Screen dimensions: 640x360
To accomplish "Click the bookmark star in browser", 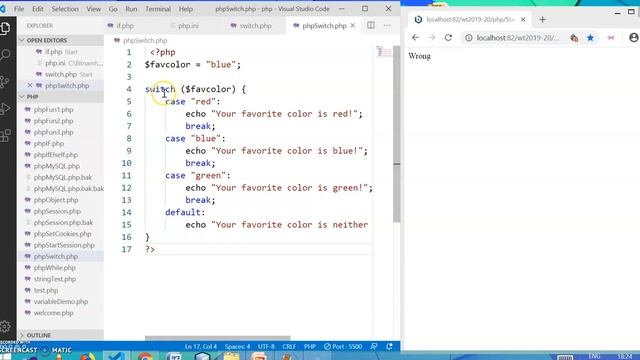I will click(590, 38).
